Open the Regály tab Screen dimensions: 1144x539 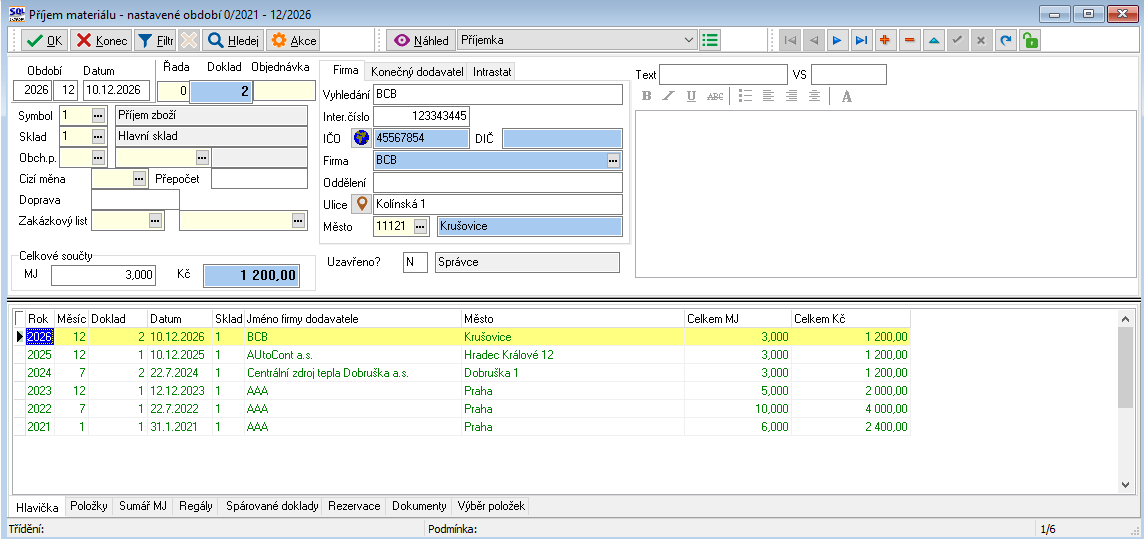195,505
